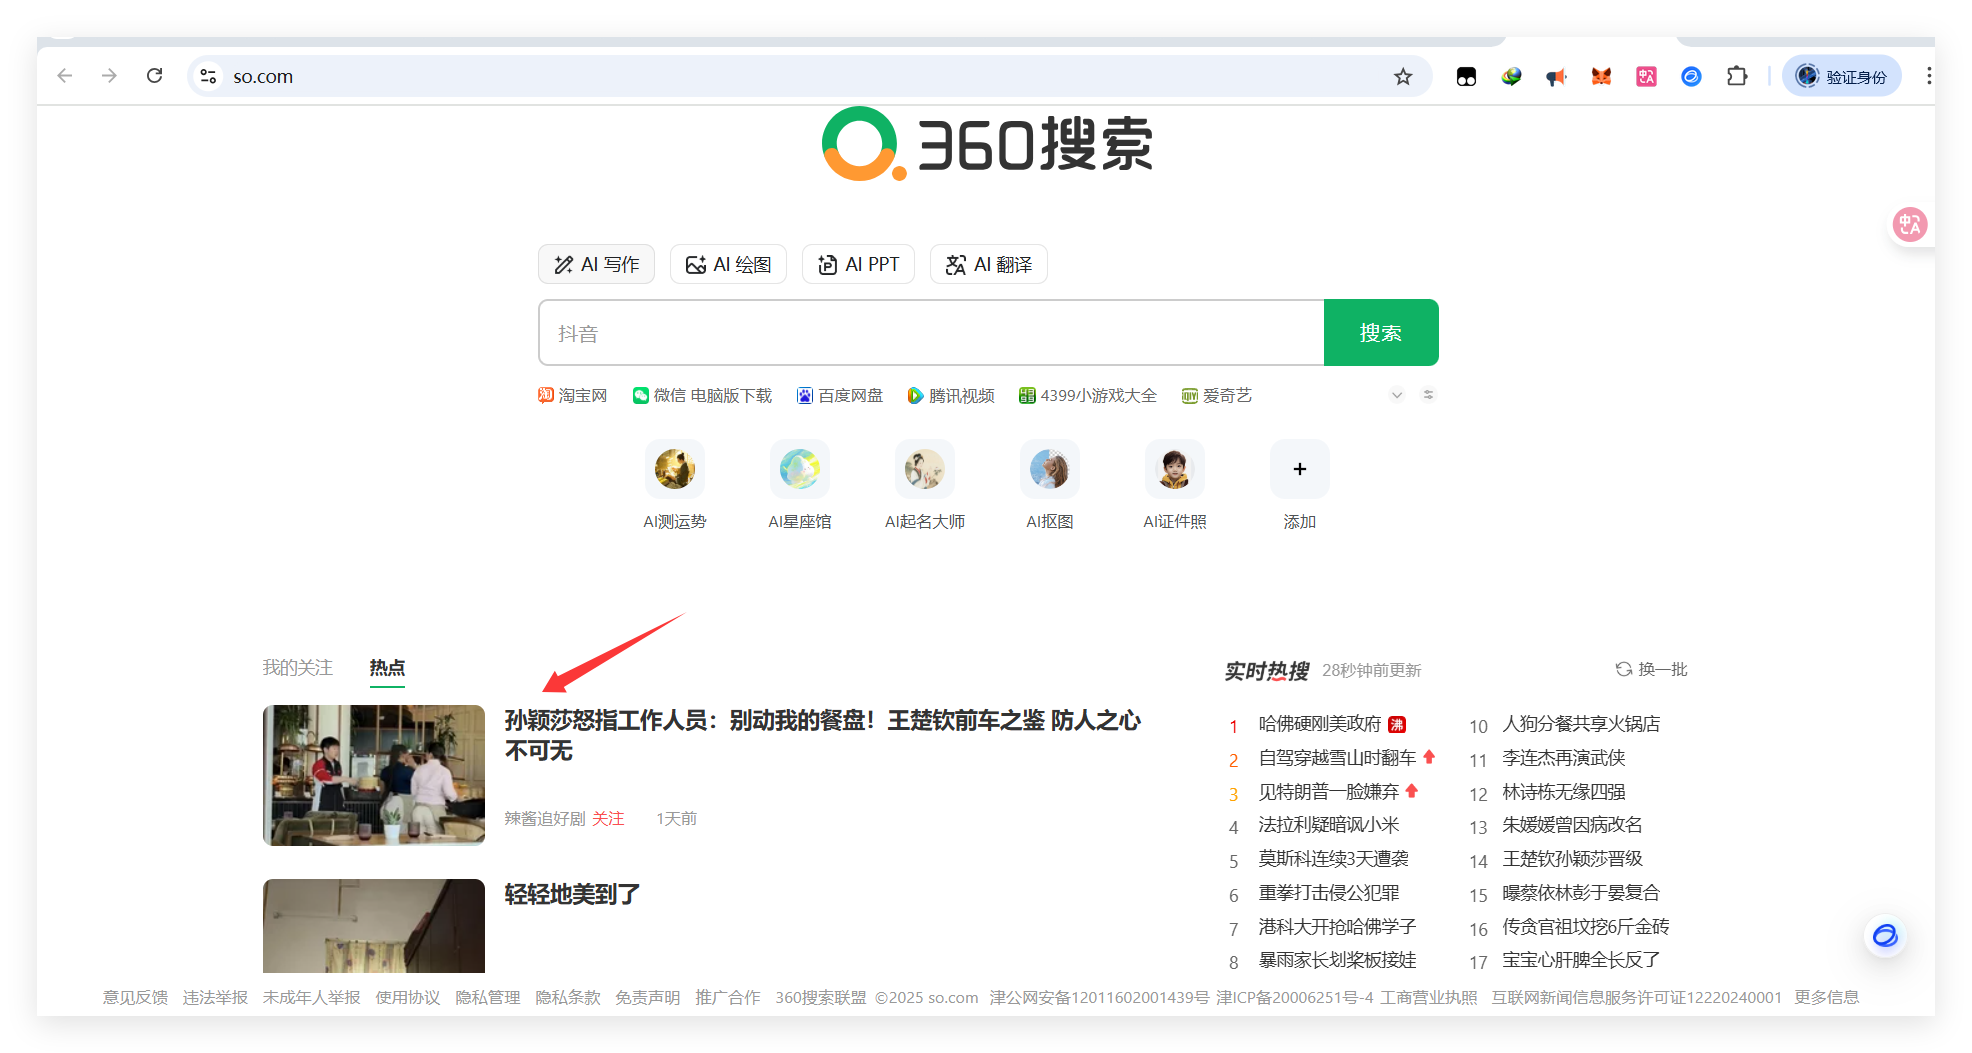Open hot search 曝蔡依林彭于晏复合
1972x1053 pixels.
(1581, 893)
